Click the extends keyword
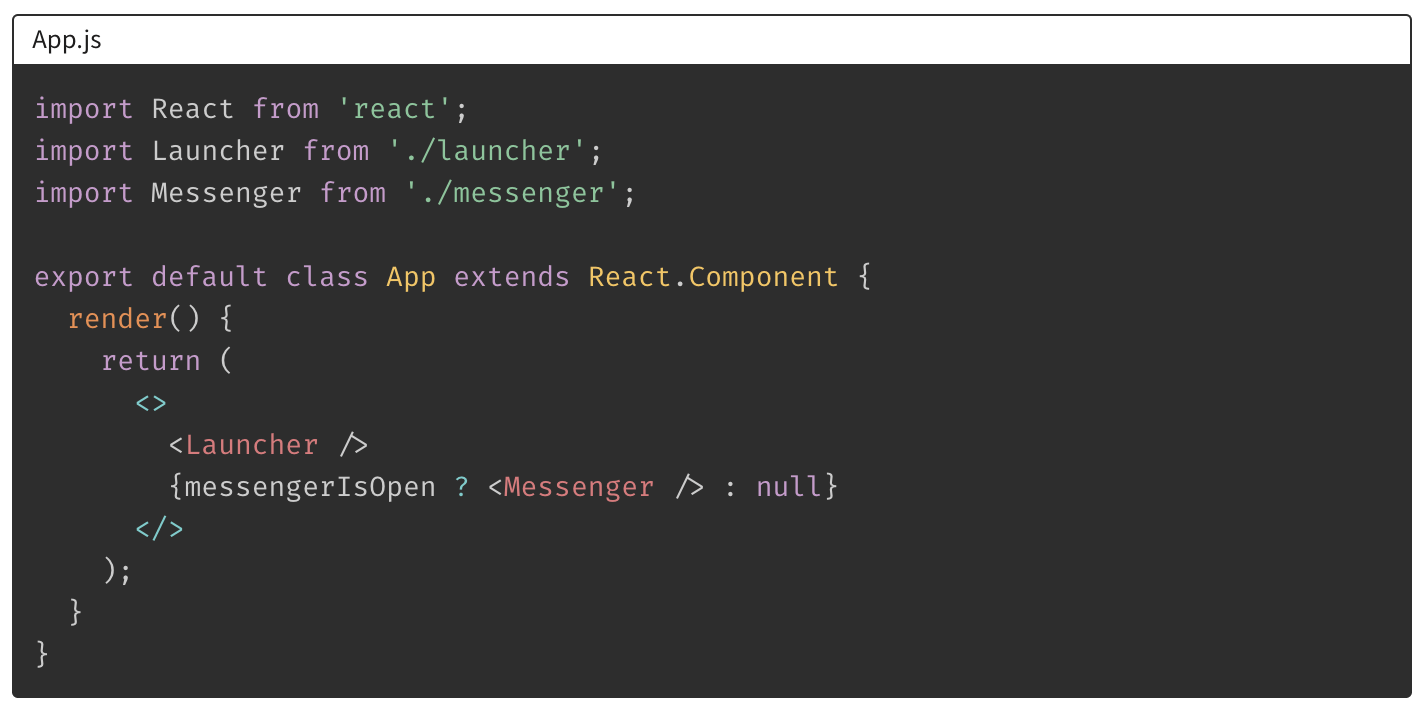 click(512, 277)
